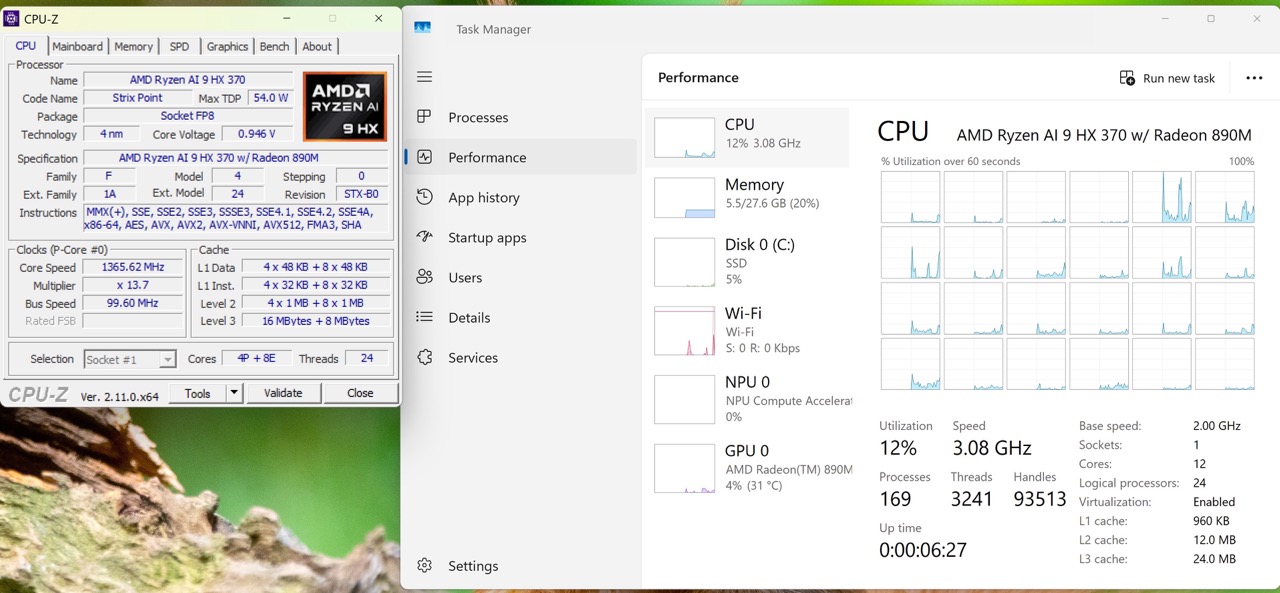This screenshot has height=593, width=1280.
Task: Click the Details label in sidebar
Action: tap(469, 317)
